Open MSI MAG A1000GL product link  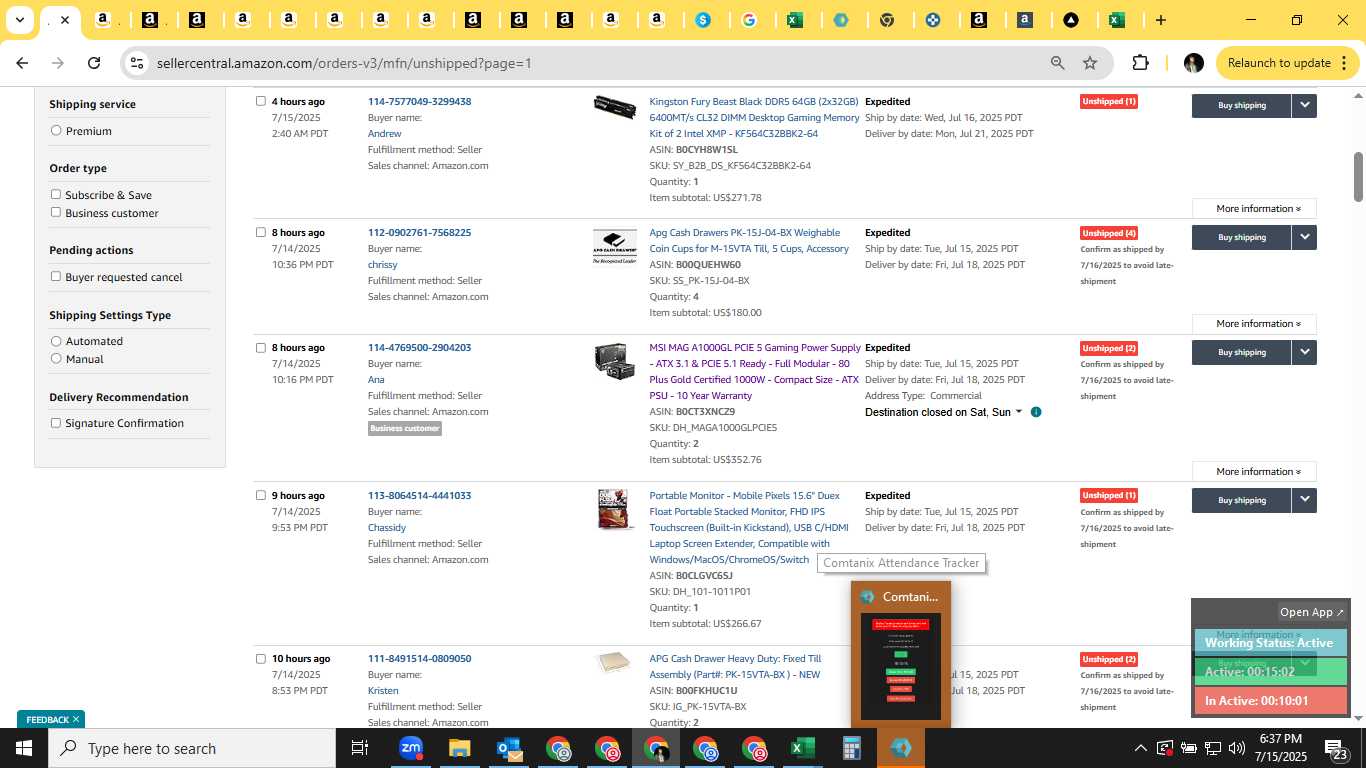point(755,372)
